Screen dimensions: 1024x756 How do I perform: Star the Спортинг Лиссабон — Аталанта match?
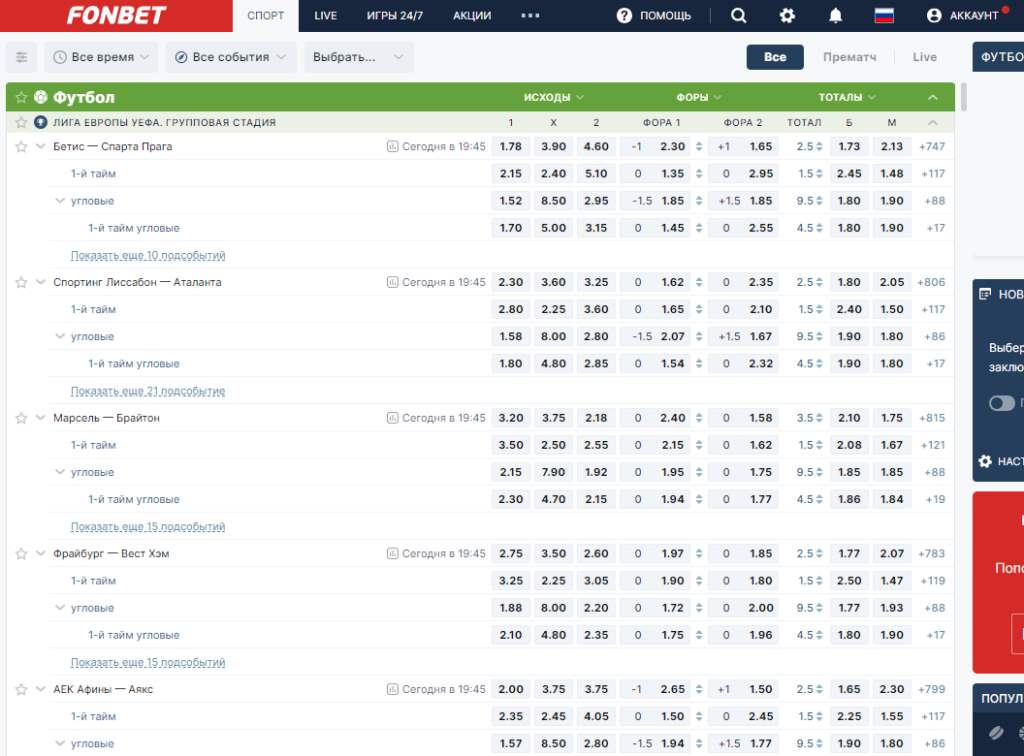(21, 282)
